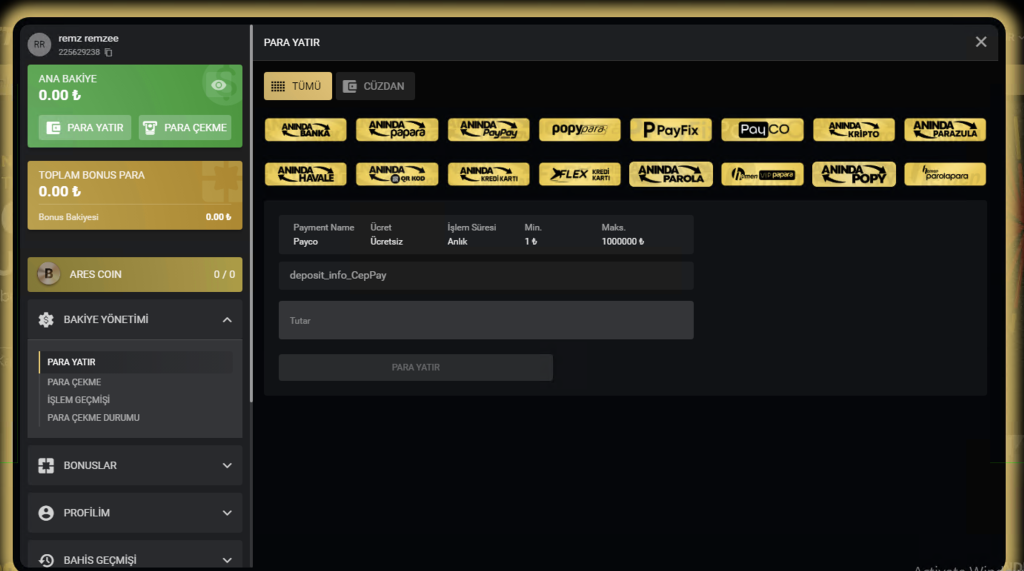Click the Bonus Bakiyesi 0.00 ₺ amount
Screen dimensions: 1024x571
point(218,217)
